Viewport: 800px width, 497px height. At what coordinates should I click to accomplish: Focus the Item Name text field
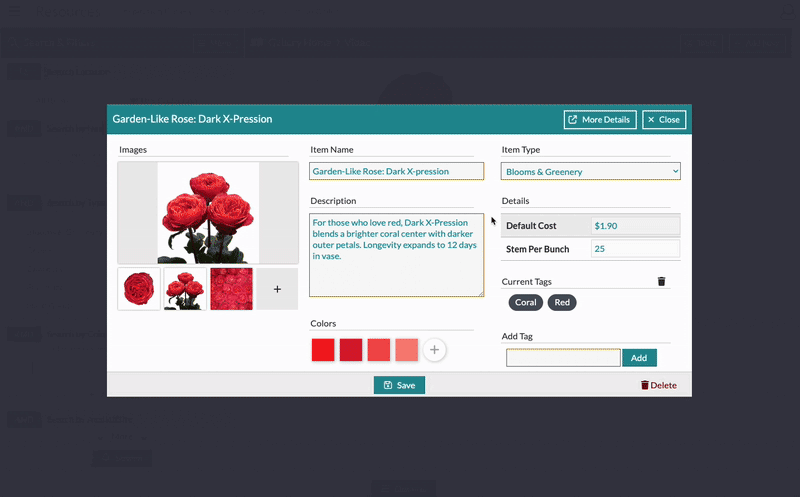click(396, 171)
